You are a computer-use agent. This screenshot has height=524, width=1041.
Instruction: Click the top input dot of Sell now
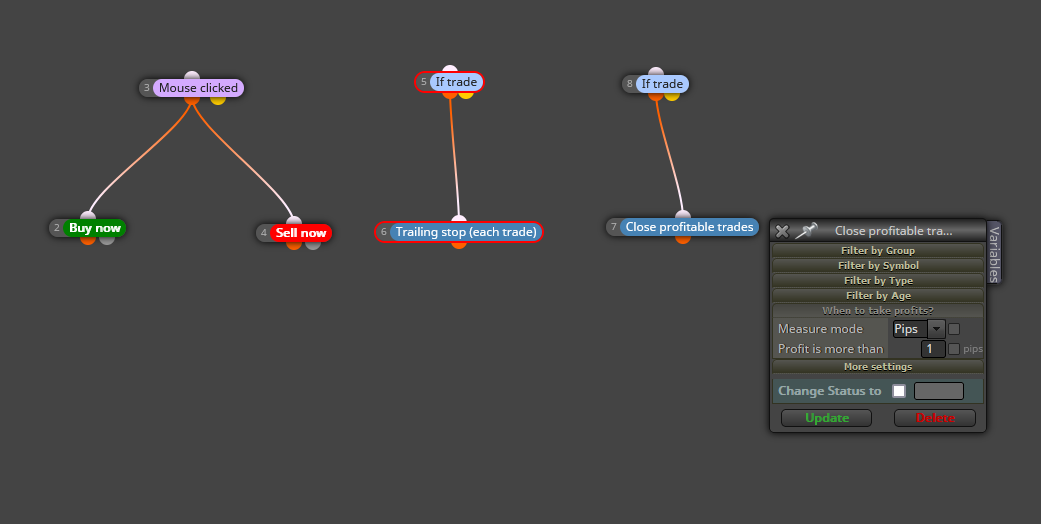tap(294, 220)
